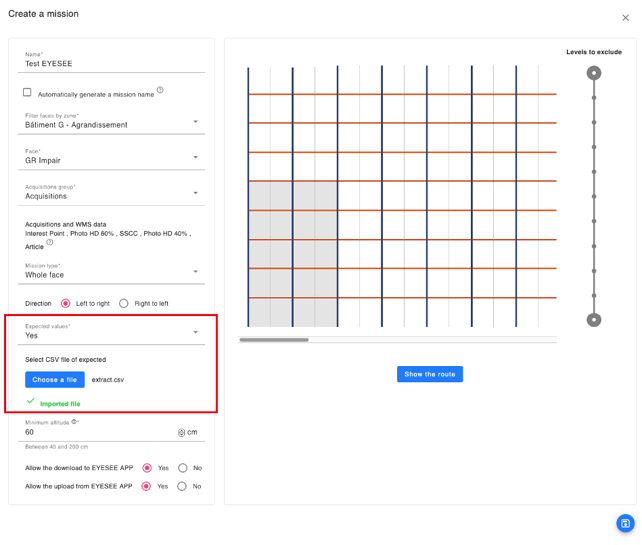Open the Face dropdown showing GR Impair
The height and width of the screenshot is (545, 642).
click(111, 158)
